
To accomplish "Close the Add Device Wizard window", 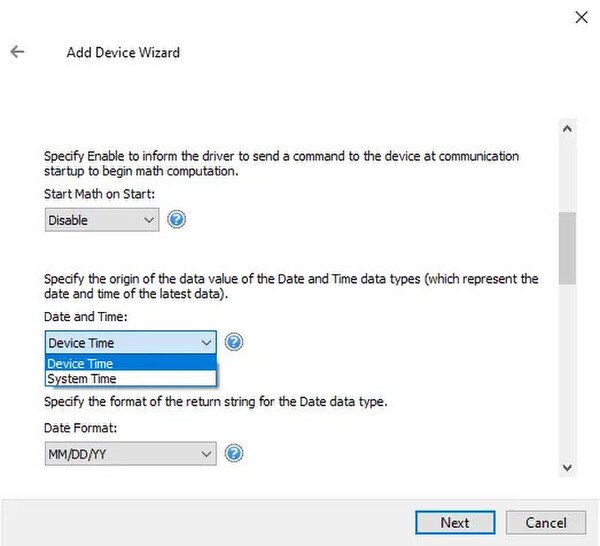I will (581, 17).
